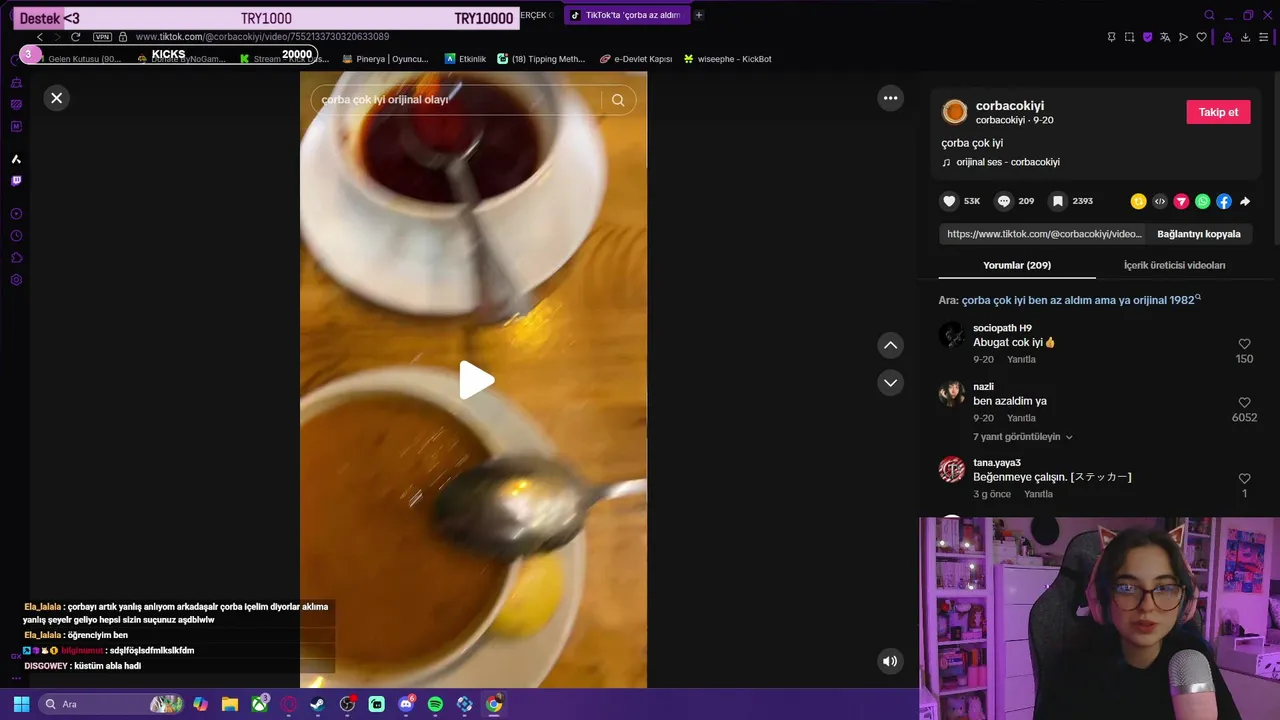Click the TikTok video link field
The image size is (1280, 720).
[1043, 234]
